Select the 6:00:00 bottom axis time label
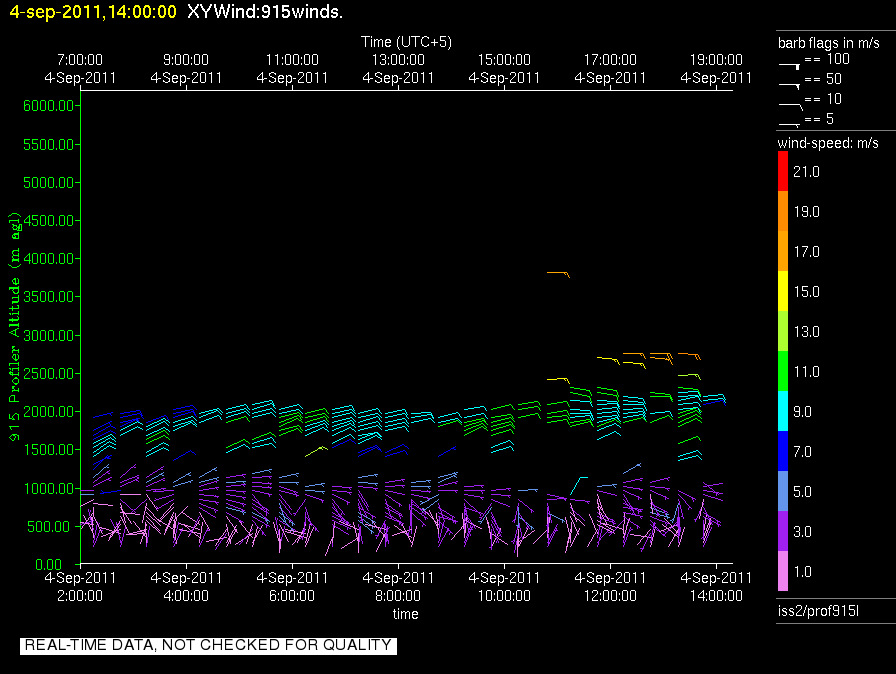Viewport: 896px width, 674px height. click(x=292, y=596)
